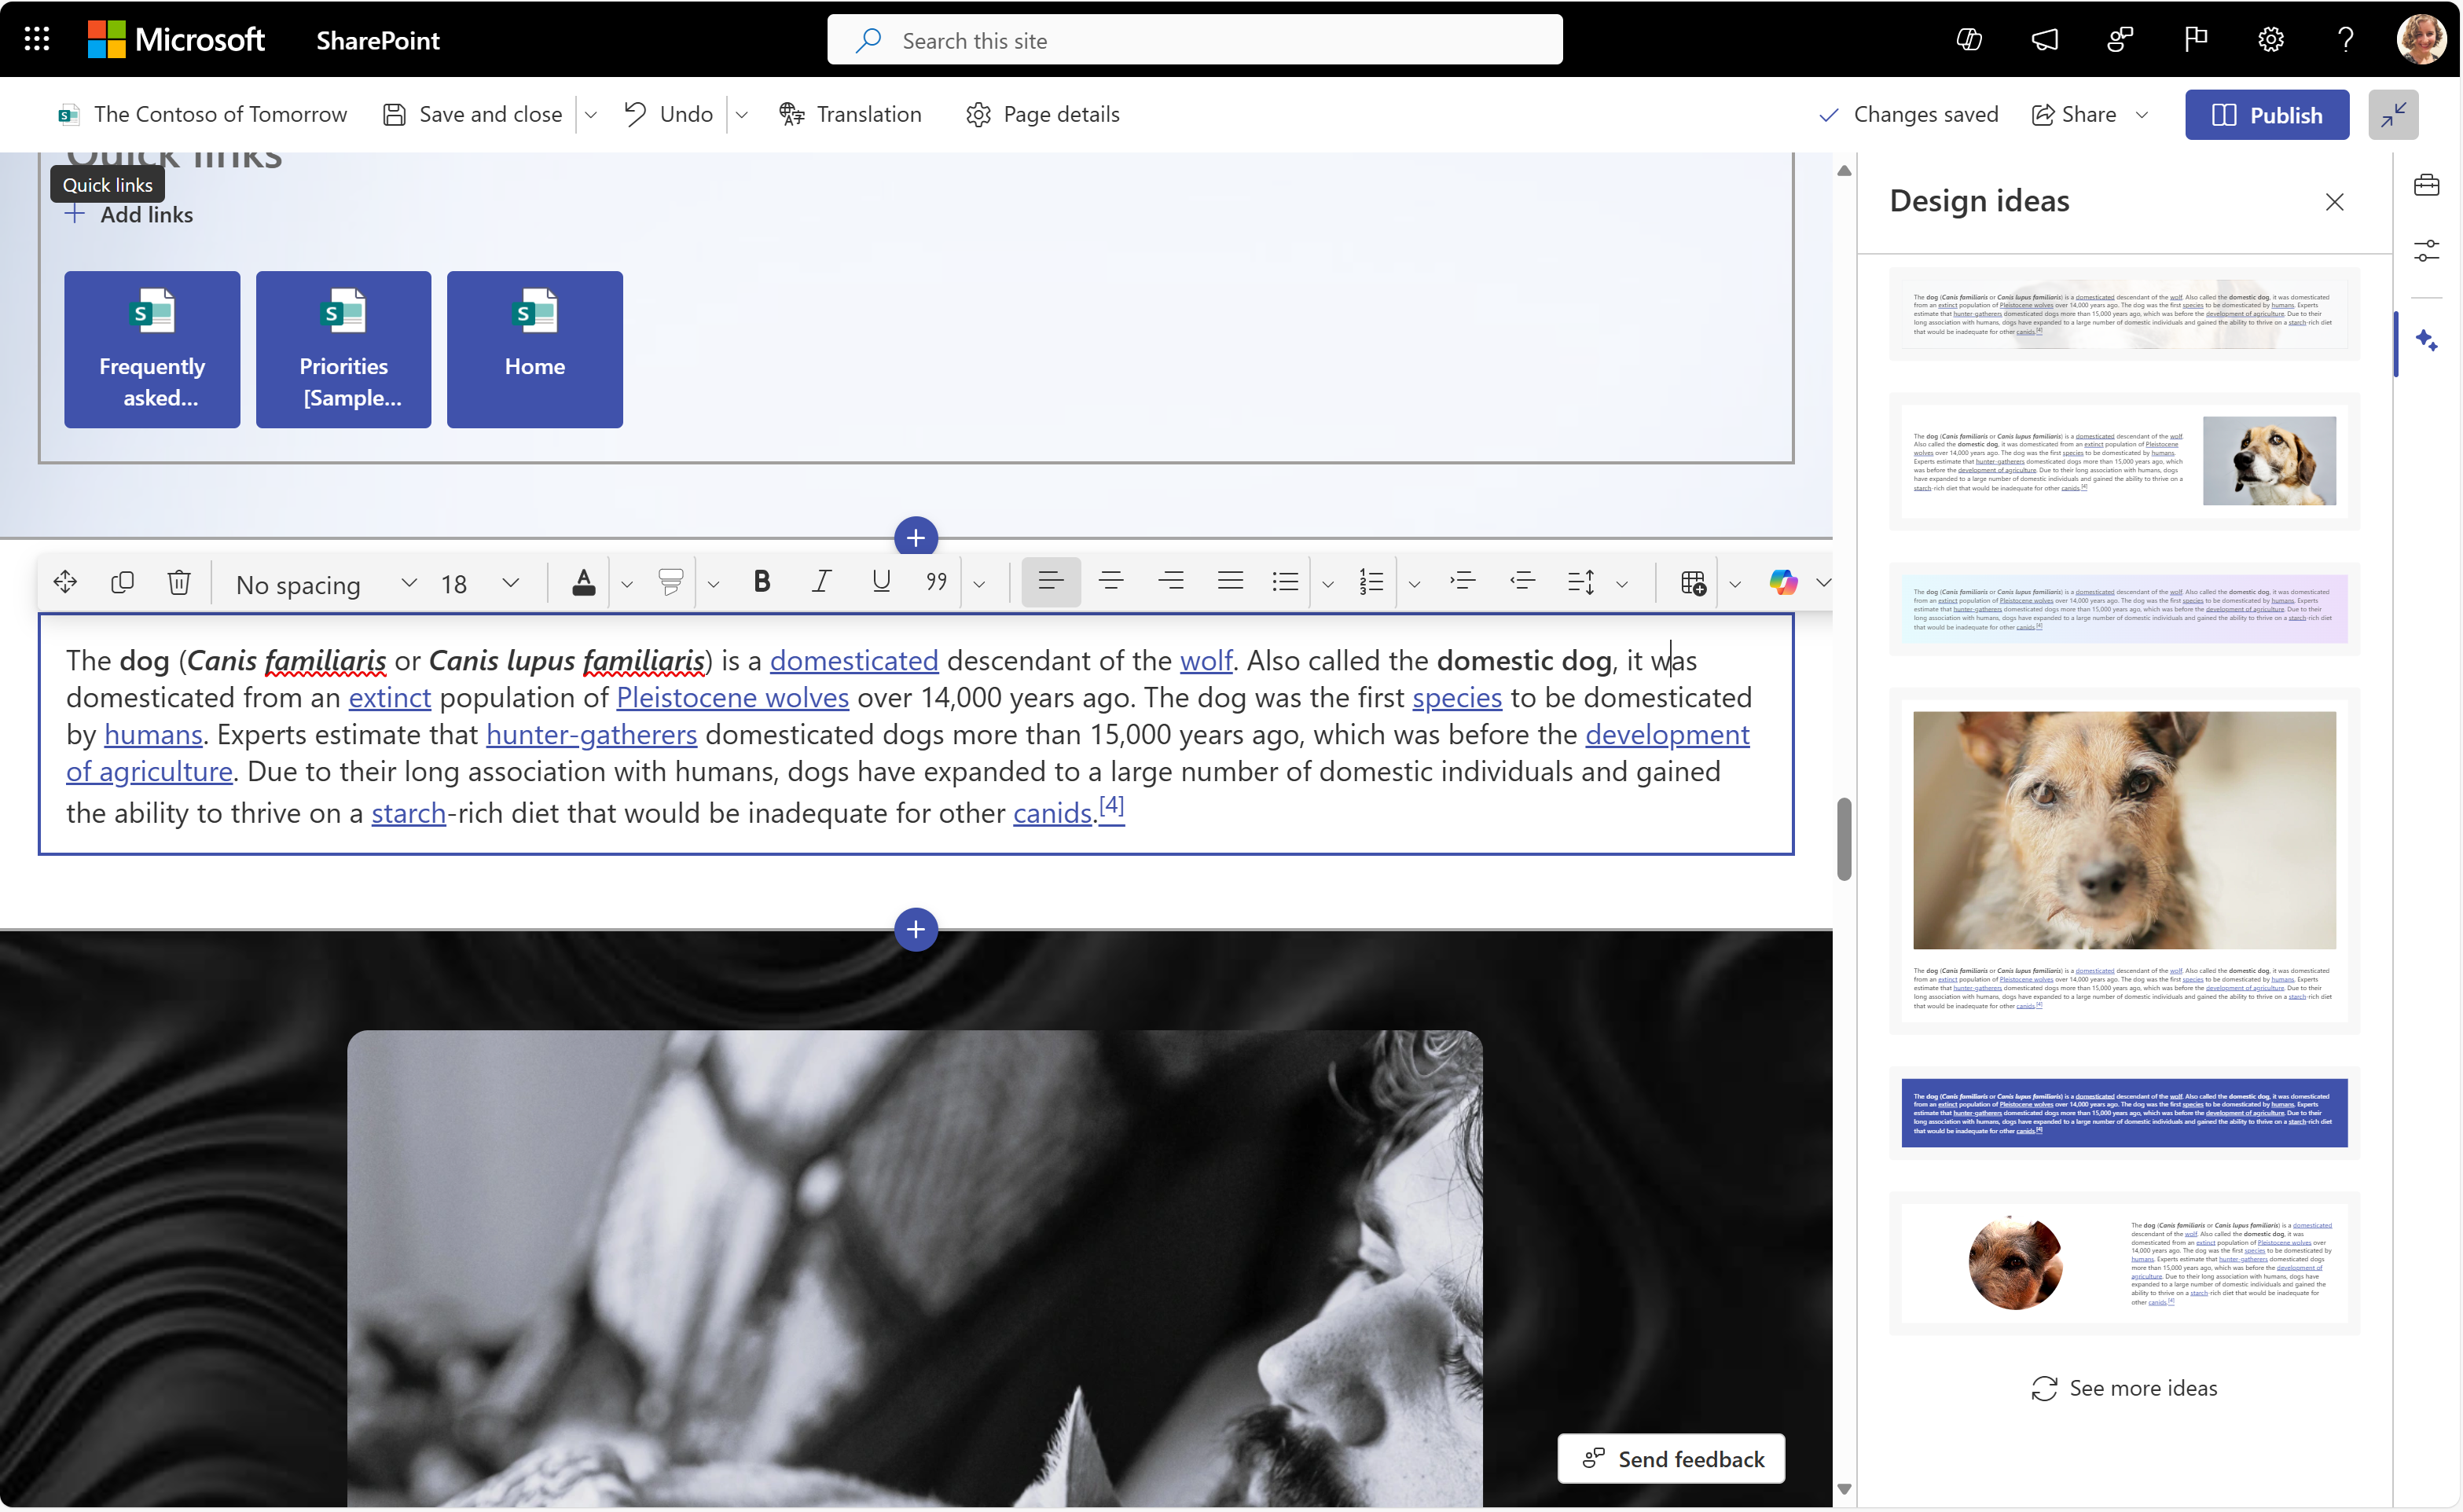Image resolution: width=2463 pixels, height=1512 pixels.
Task: Expand the font size dropdown showing 18
Action: (x=512, y=581)
